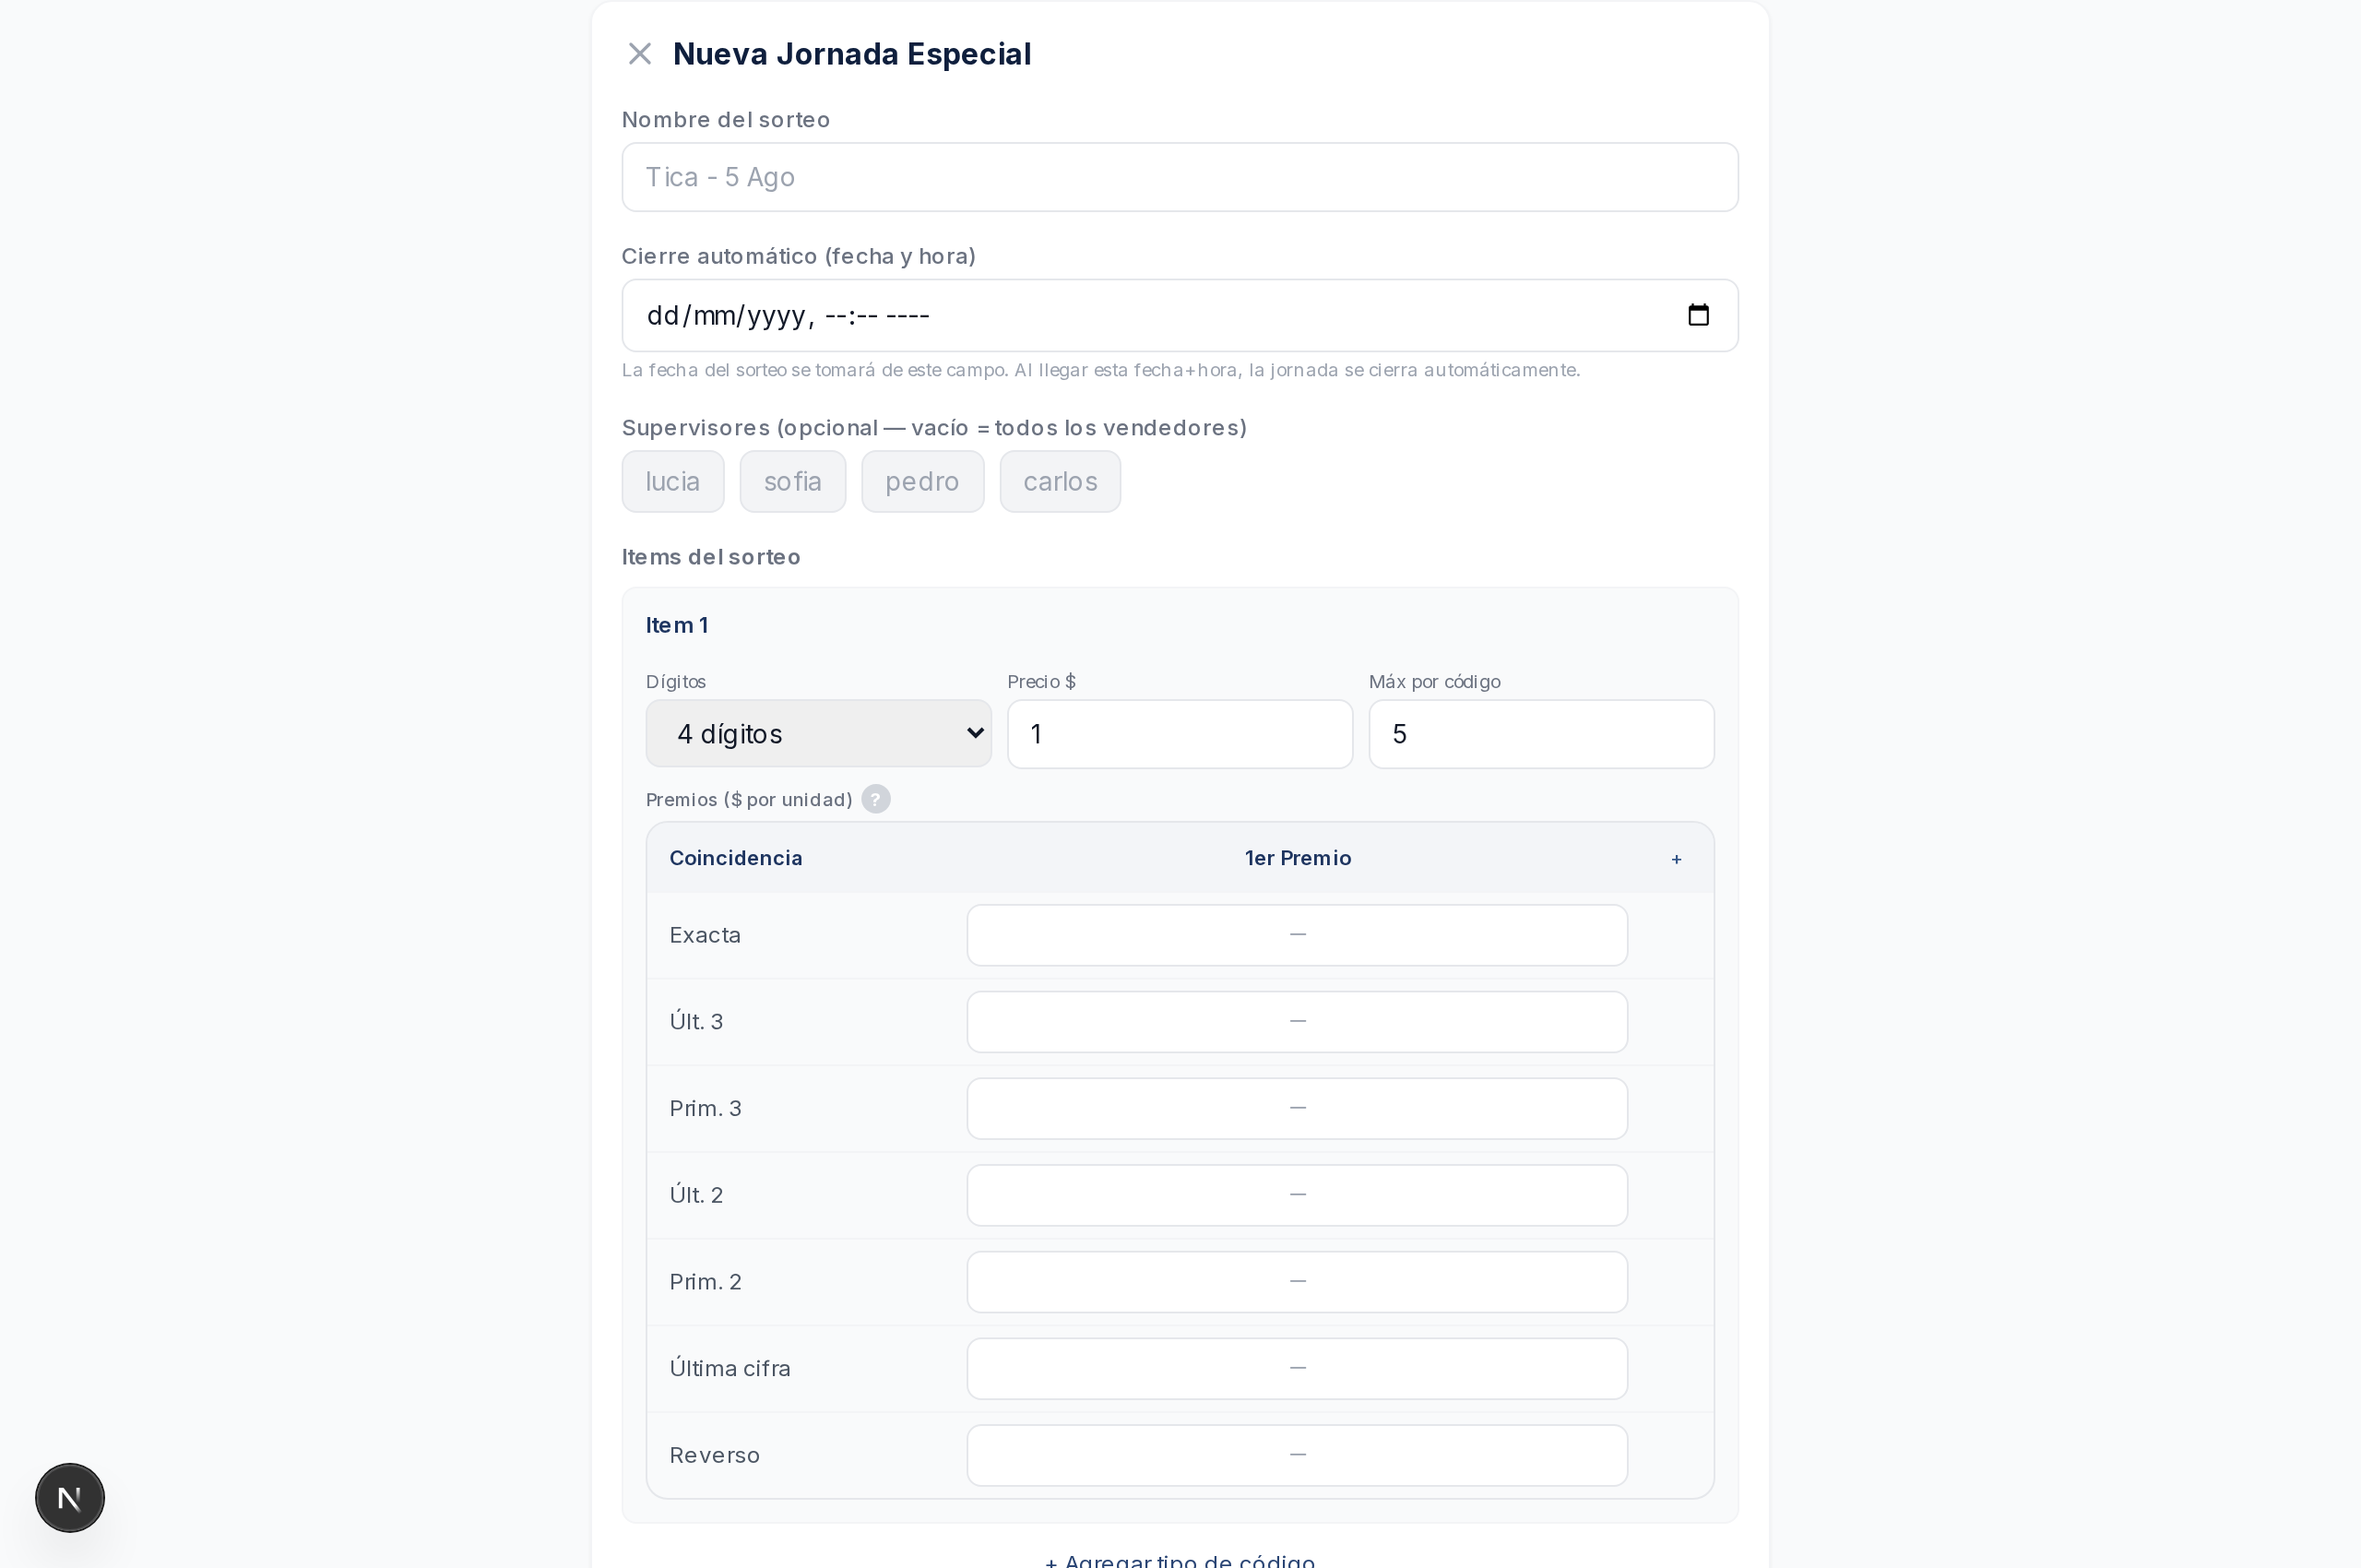Open the Dígitos dropdown
Screen dimensions: 2361x1568
click(818, 733)
